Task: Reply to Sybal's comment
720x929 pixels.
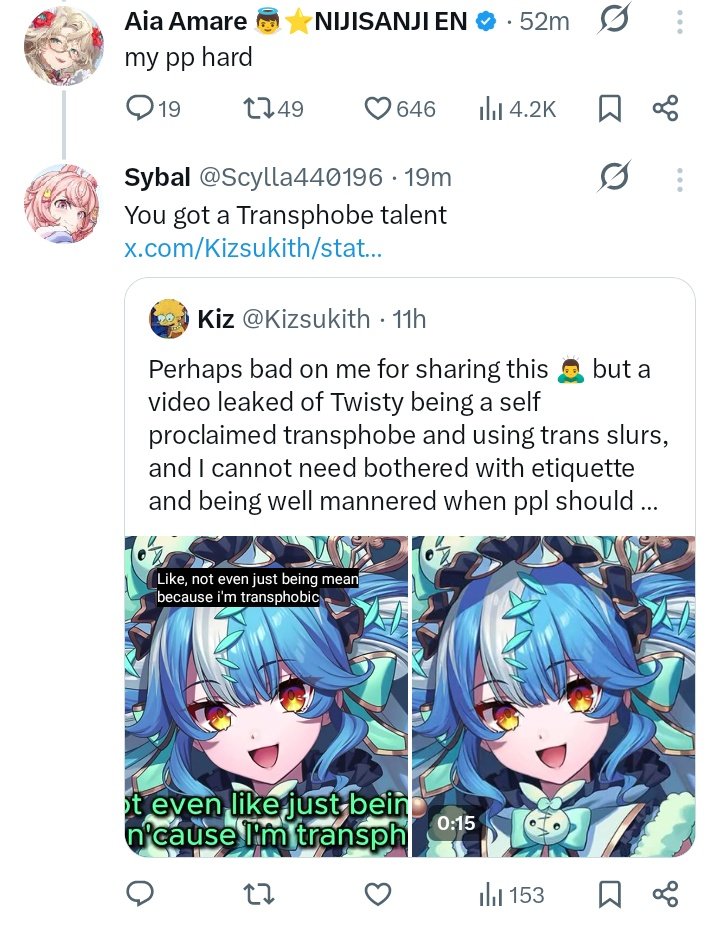Action: point(140,893)
